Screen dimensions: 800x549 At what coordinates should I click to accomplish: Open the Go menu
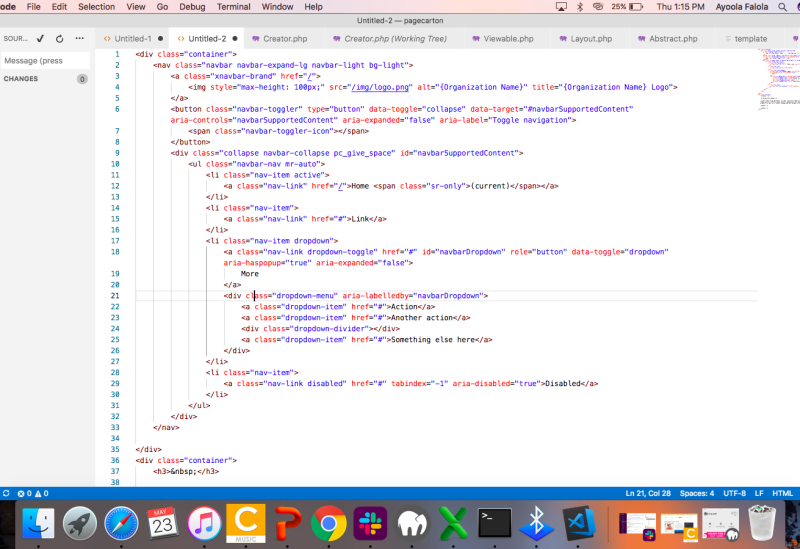162,7
